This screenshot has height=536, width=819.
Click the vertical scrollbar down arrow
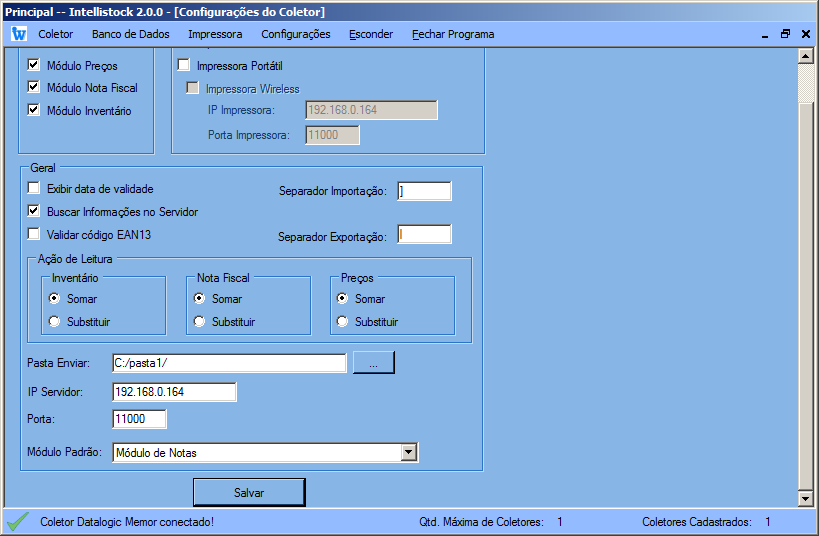coord(806,498)
